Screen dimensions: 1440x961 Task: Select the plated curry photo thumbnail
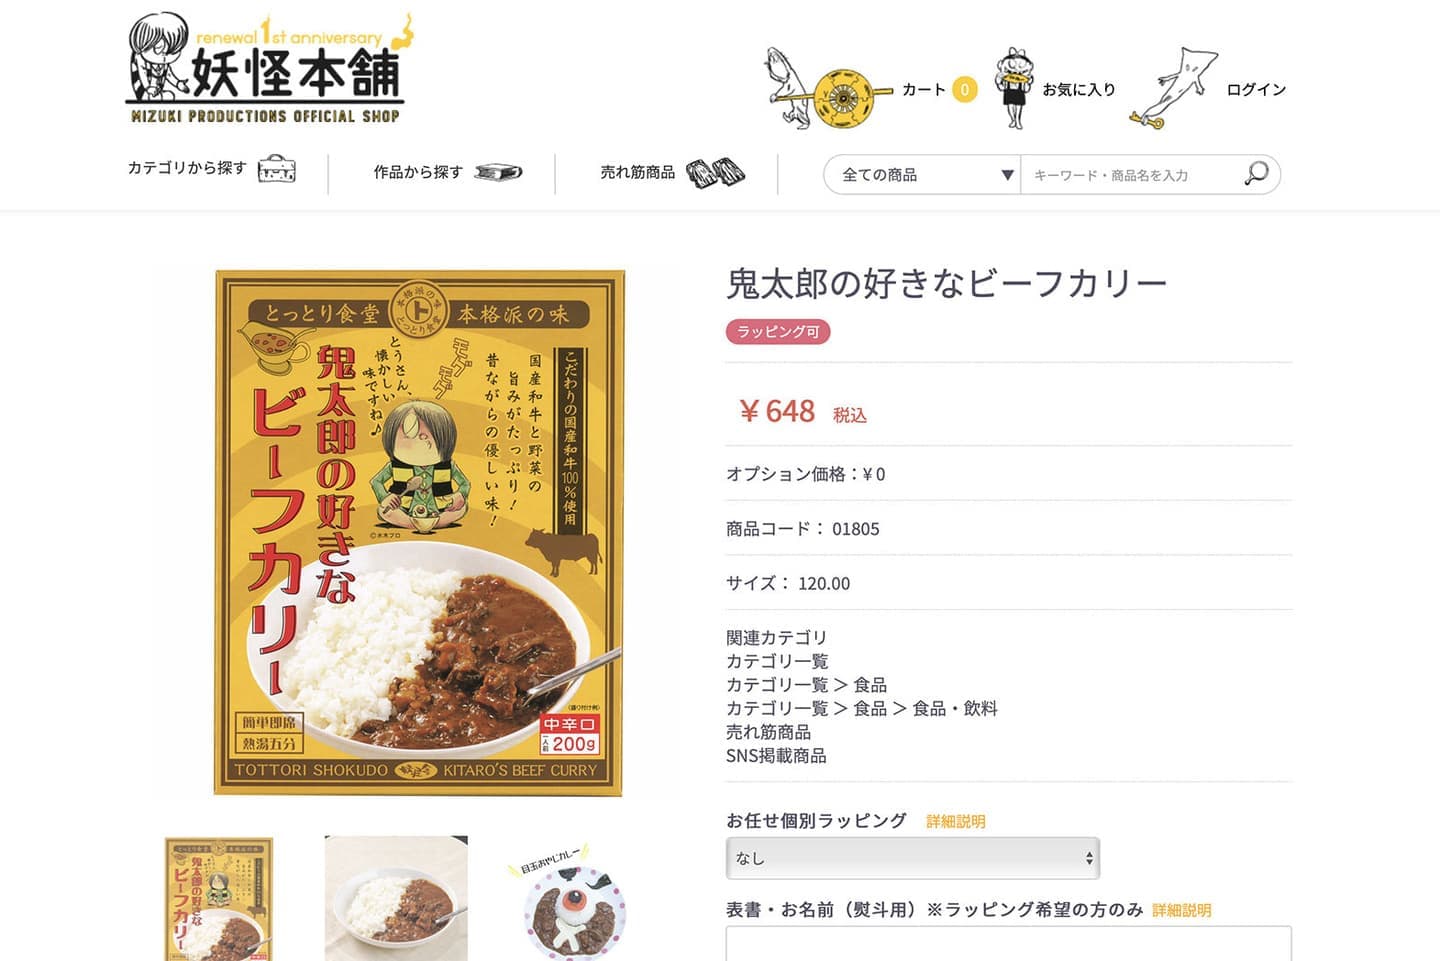pyautogui.click(x=396, y=898)
